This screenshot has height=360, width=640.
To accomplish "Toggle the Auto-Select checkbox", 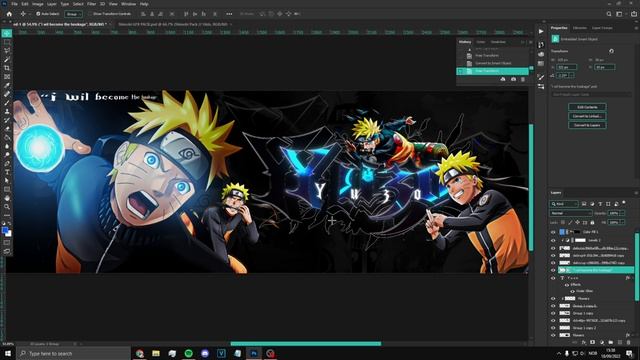I will click(38, 14).
